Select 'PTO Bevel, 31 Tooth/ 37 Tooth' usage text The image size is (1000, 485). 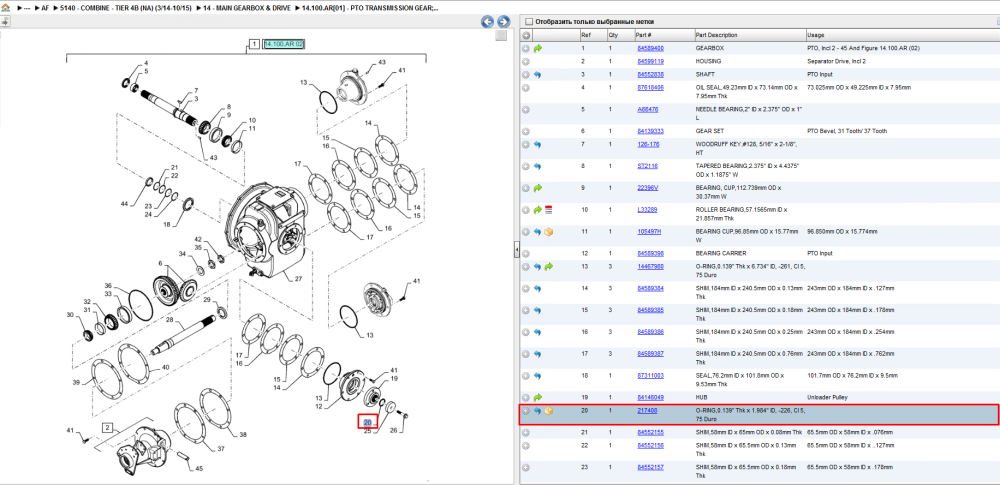point(846,131)
